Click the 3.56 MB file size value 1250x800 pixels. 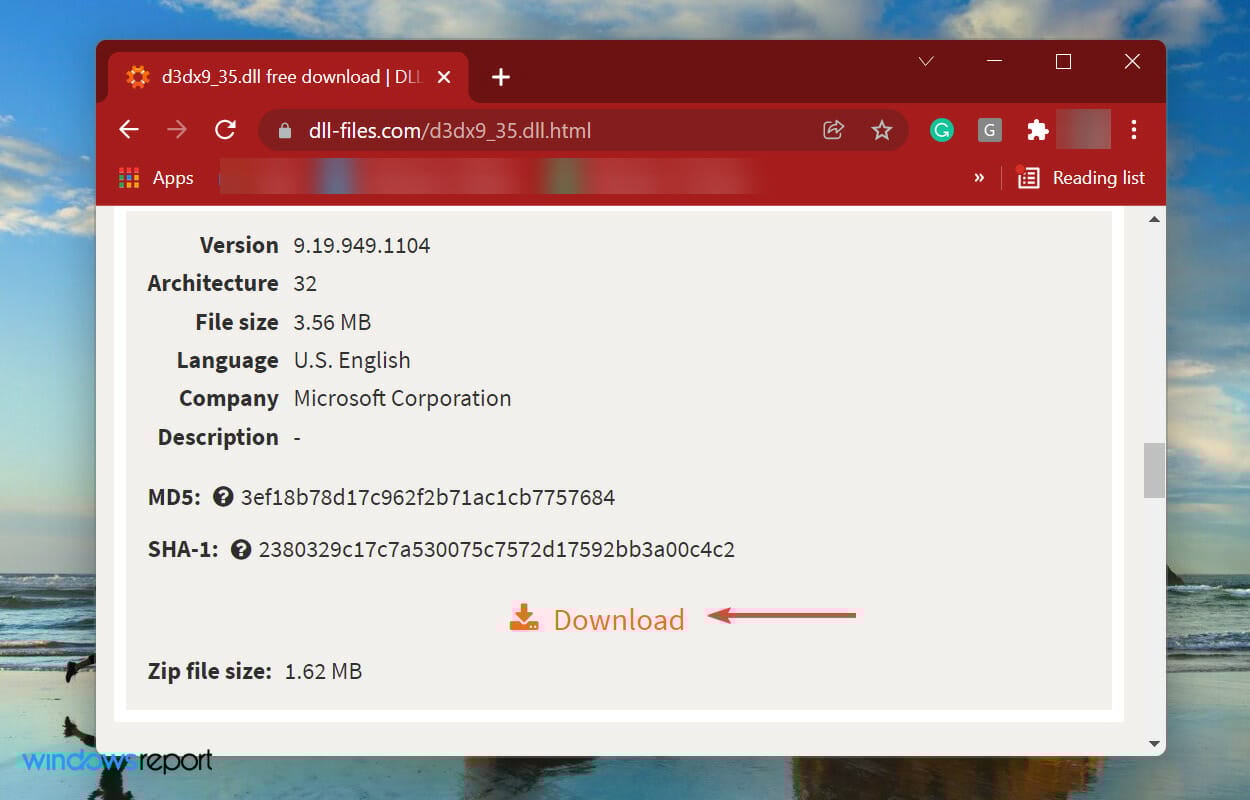(x=332, y=323)
